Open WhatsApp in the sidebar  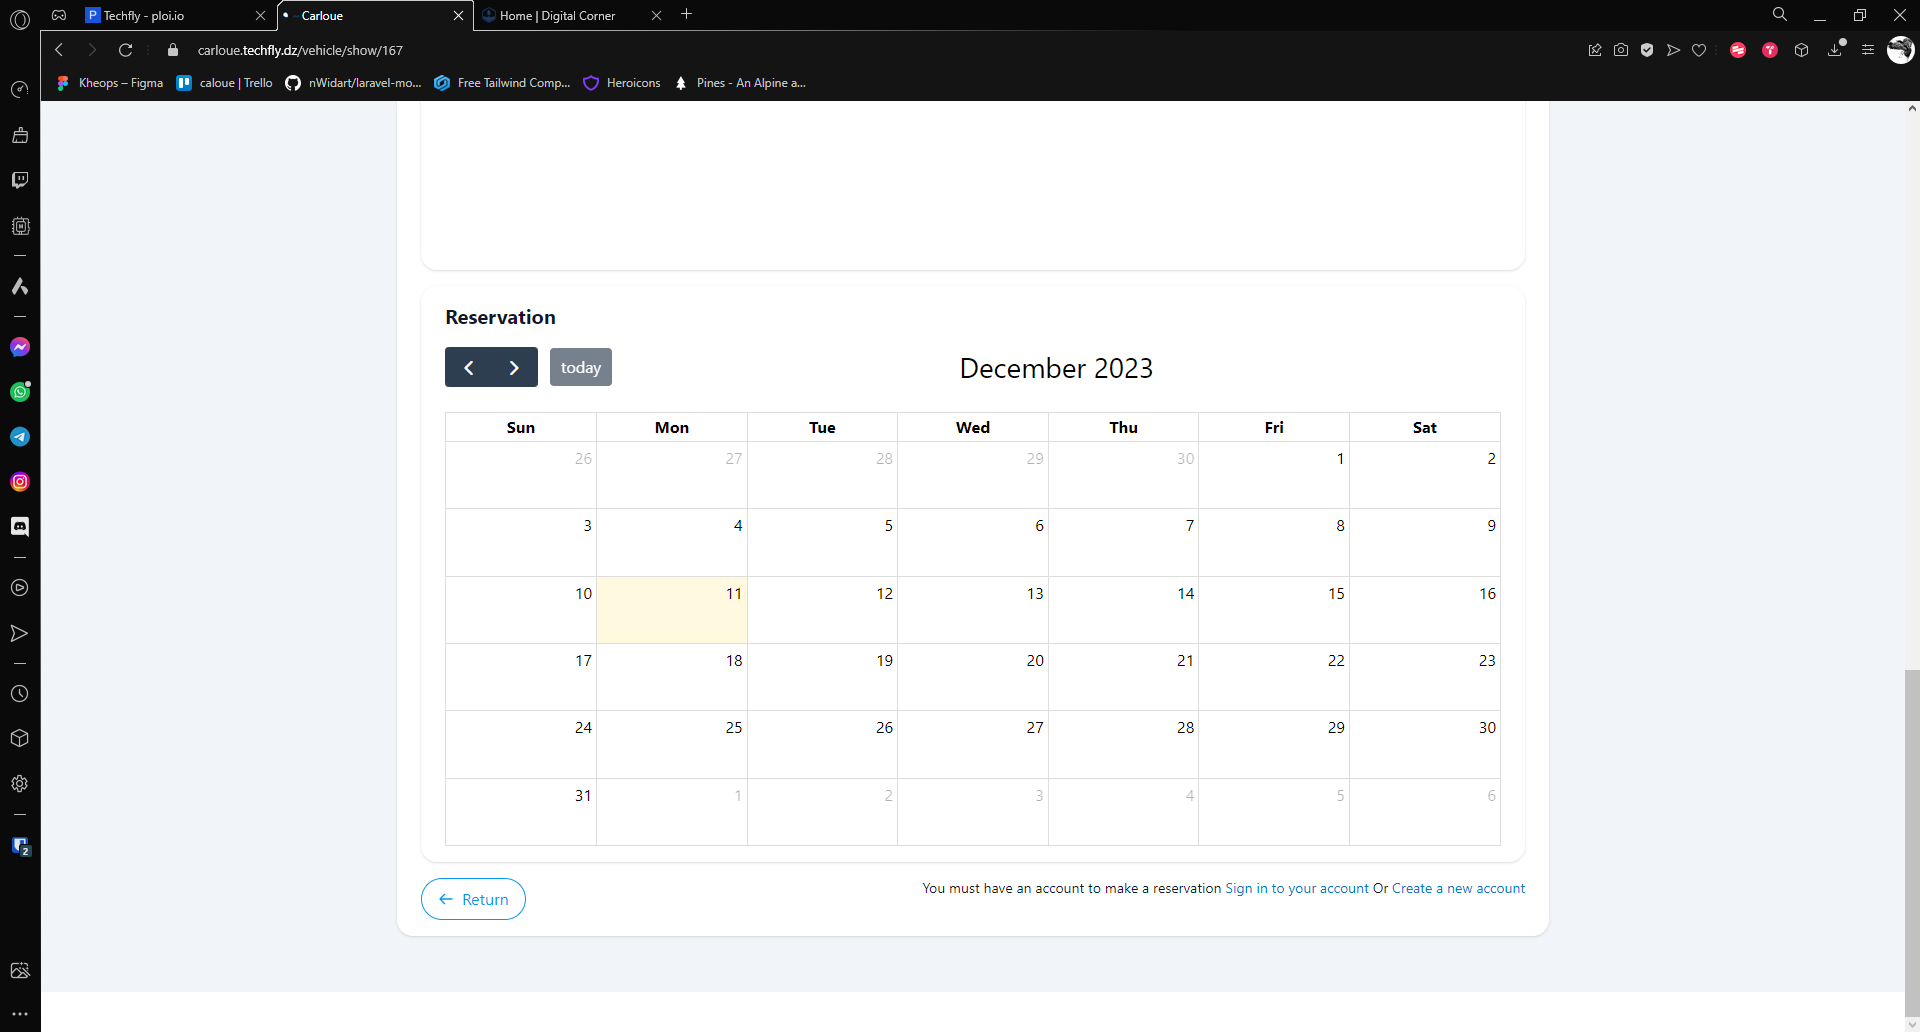[x=20, y=392]
